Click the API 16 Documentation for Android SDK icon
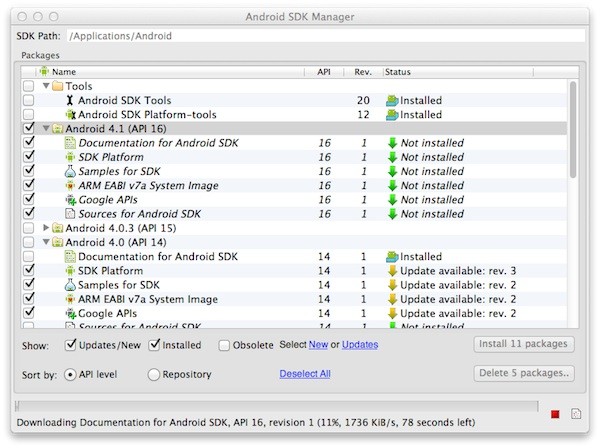Viewport: 600px width, 448px height. coord(70,143)
